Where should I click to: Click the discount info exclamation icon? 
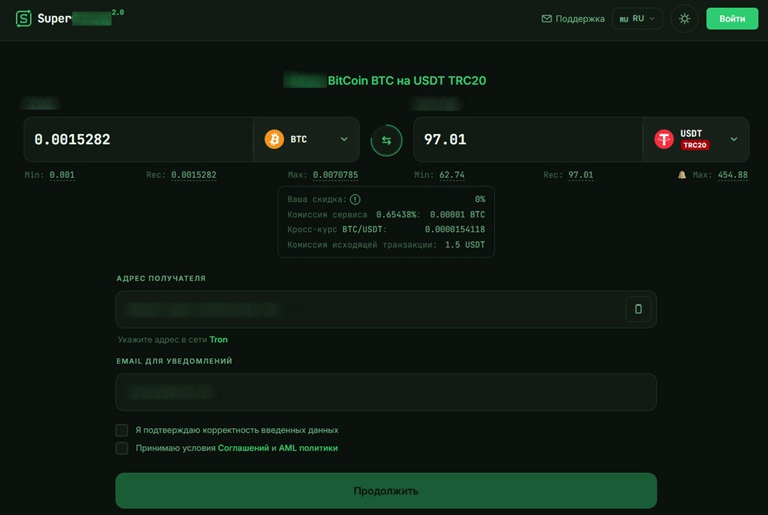(355, 199)
